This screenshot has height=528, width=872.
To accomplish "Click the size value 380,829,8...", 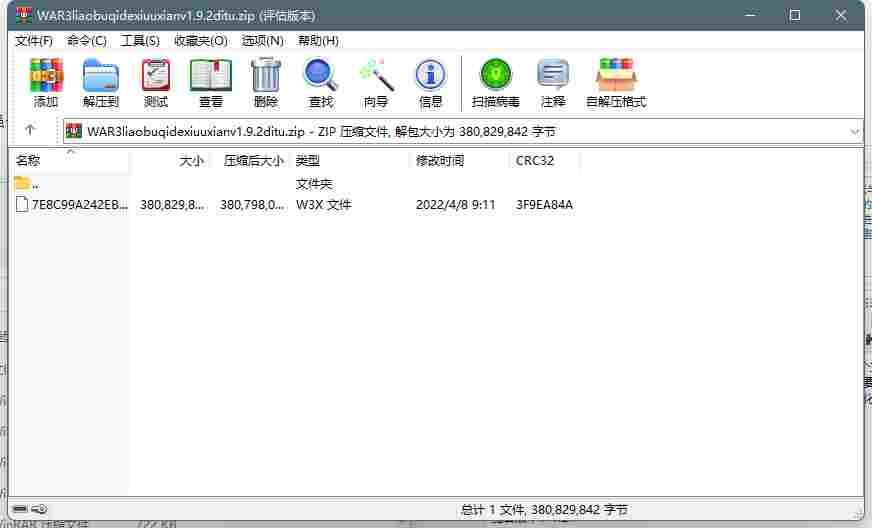I will [172, 205].
